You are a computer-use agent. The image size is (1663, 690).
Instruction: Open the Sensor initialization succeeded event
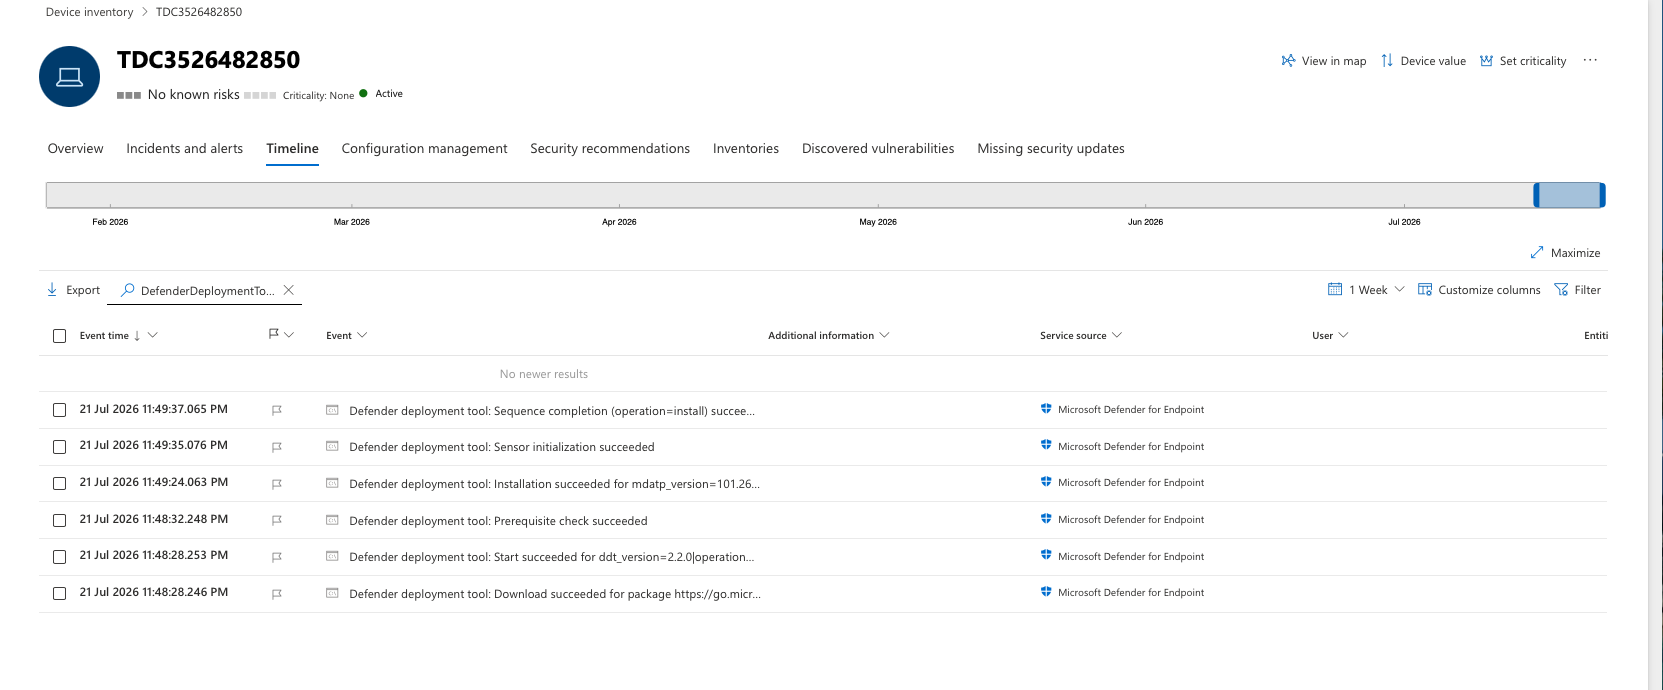tap(502, 447)
